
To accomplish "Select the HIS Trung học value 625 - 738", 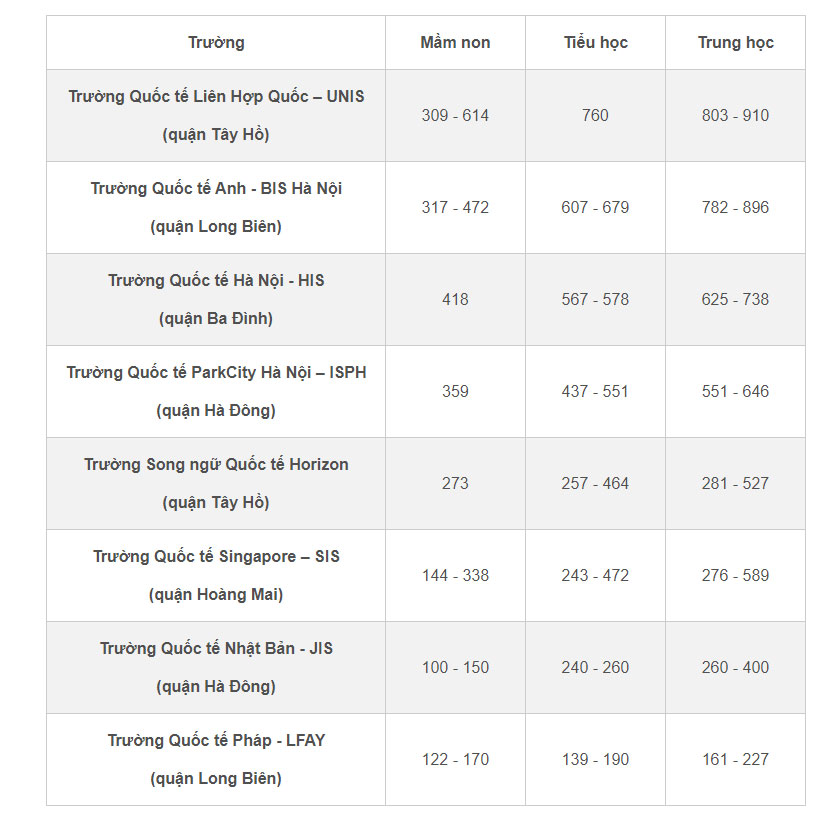I will tap(735, 299).
